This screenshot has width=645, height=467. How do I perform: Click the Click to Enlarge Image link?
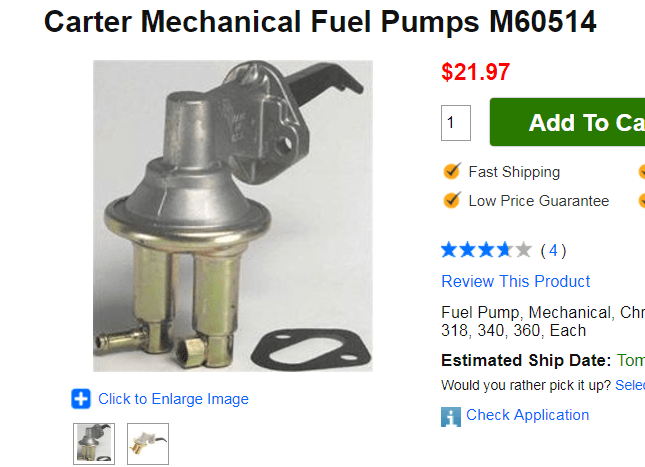coord(173,399)
